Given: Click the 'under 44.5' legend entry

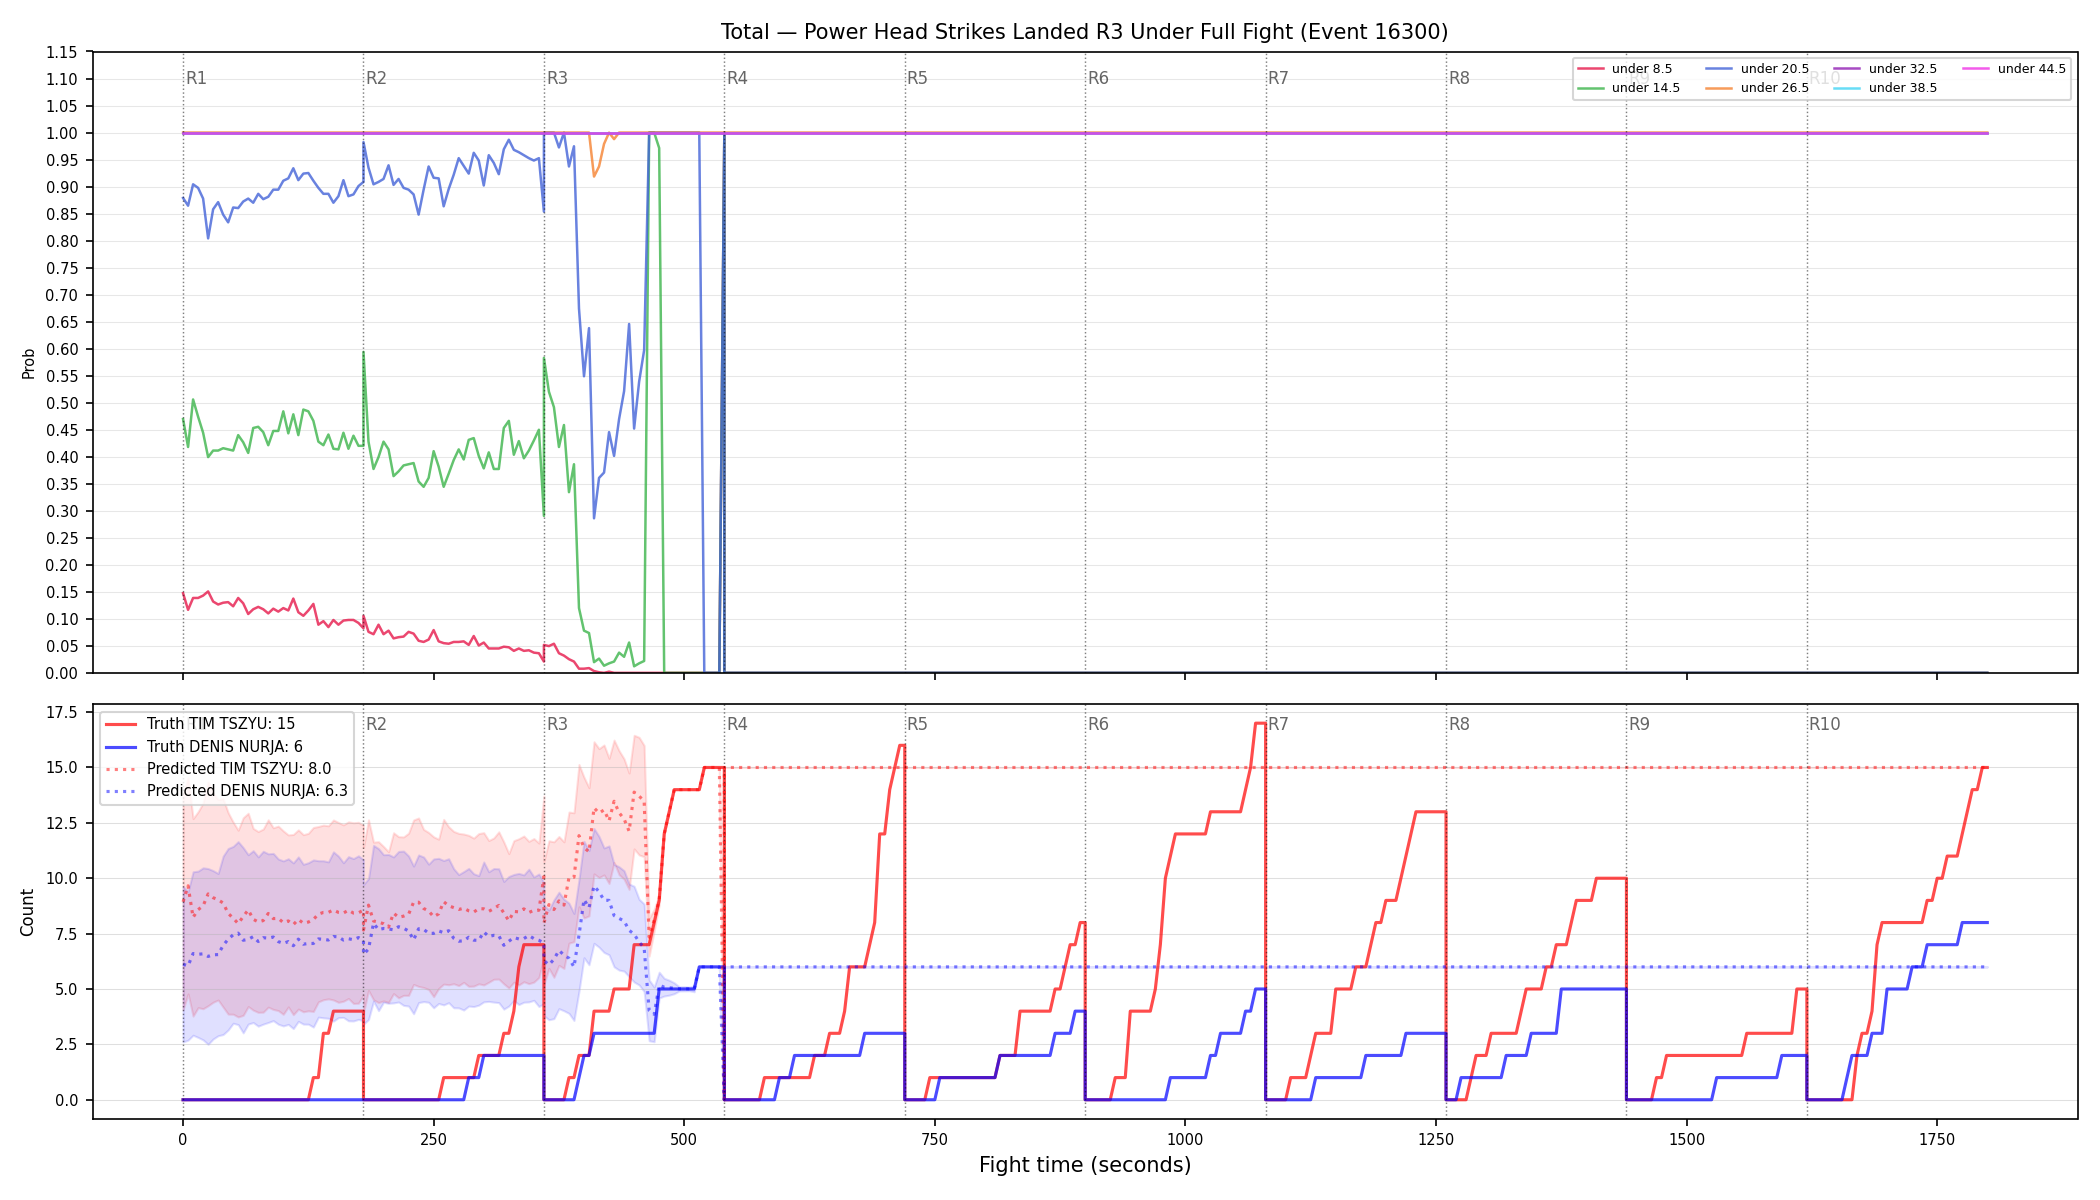Looking at the screenshot, I should coord(2014,69).
